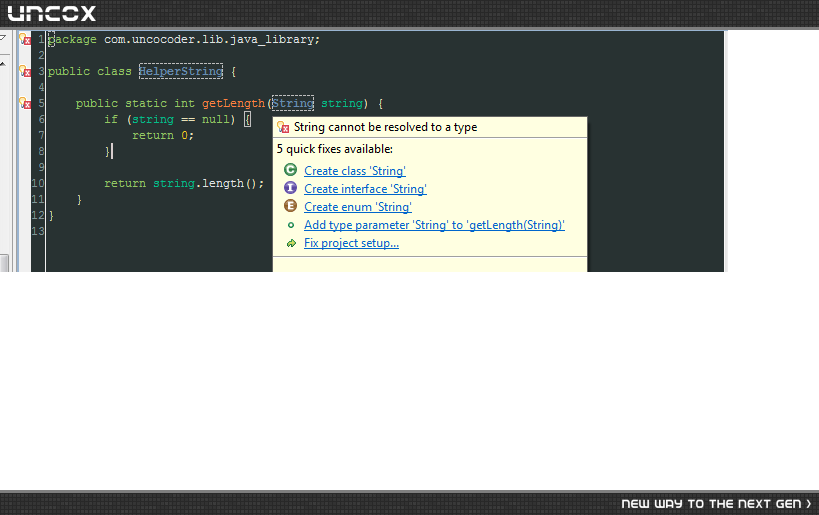
Task: Click the '5 quick fixes available:' label
Action: click(x=334, y=149)
